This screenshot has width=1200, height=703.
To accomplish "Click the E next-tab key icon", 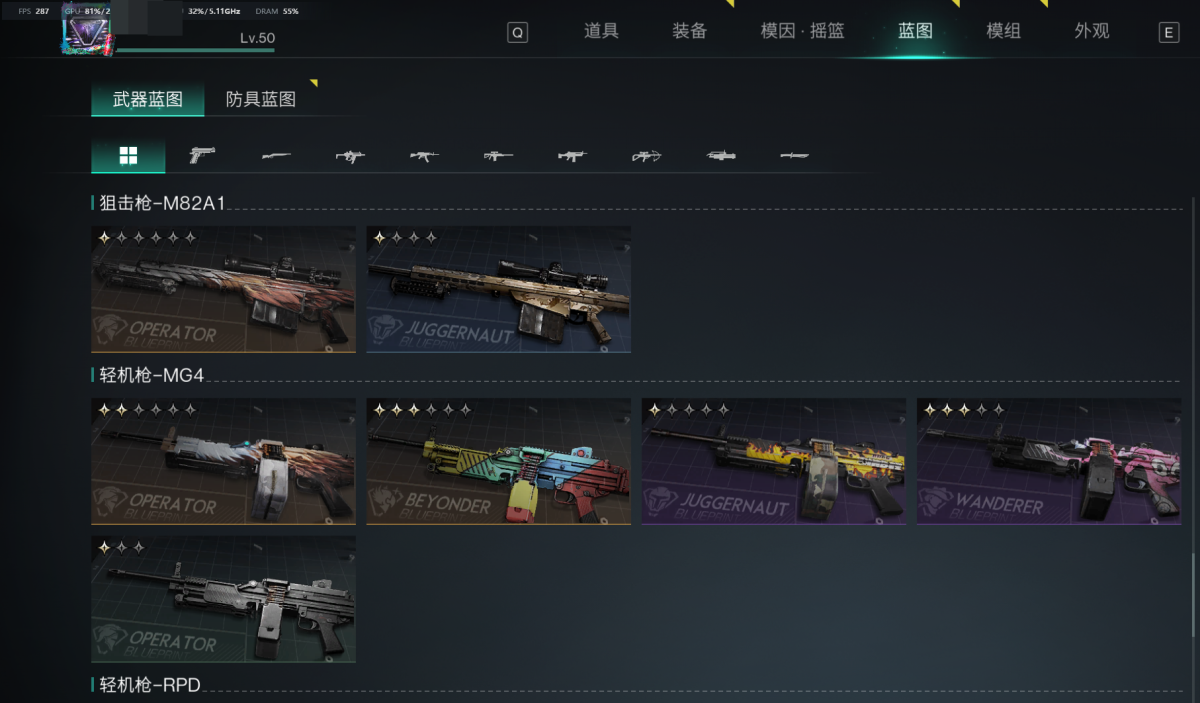I will pyautogui.click(x=1168, y=32).
